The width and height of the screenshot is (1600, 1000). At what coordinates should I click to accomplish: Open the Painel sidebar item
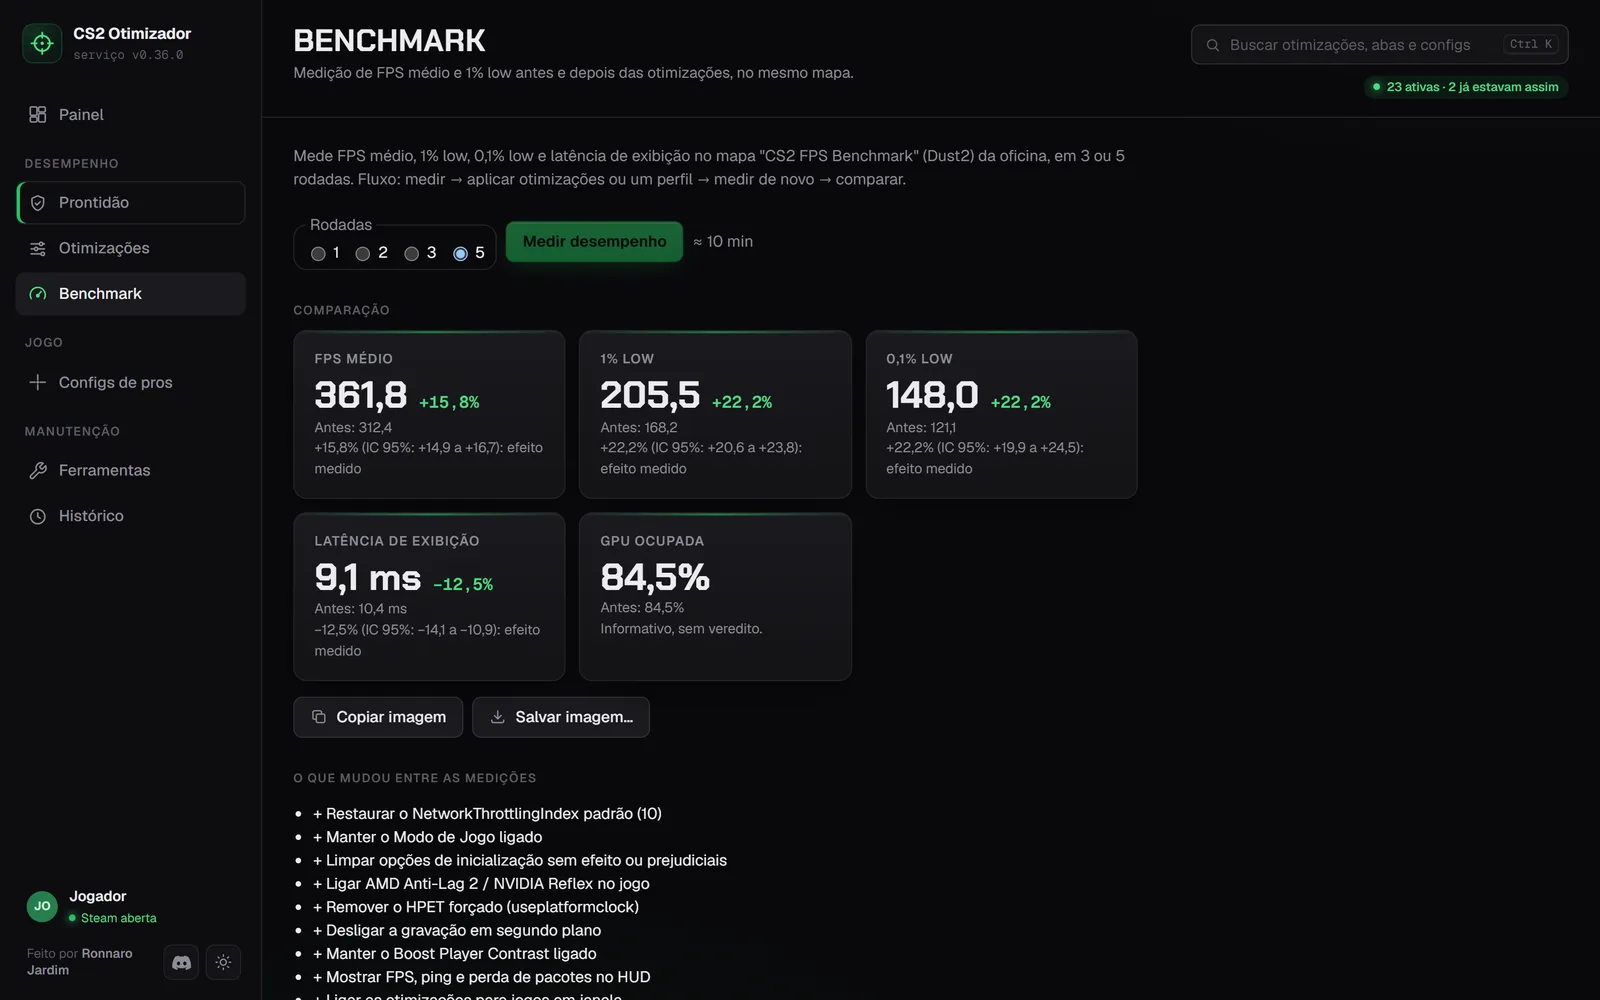point(131,115)
